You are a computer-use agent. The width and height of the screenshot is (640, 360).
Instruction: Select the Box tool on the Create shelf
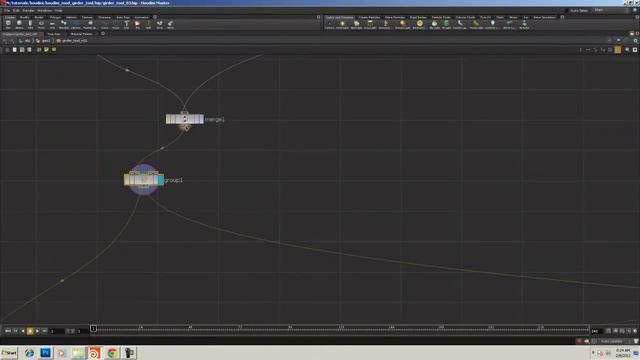coord(8,24)
